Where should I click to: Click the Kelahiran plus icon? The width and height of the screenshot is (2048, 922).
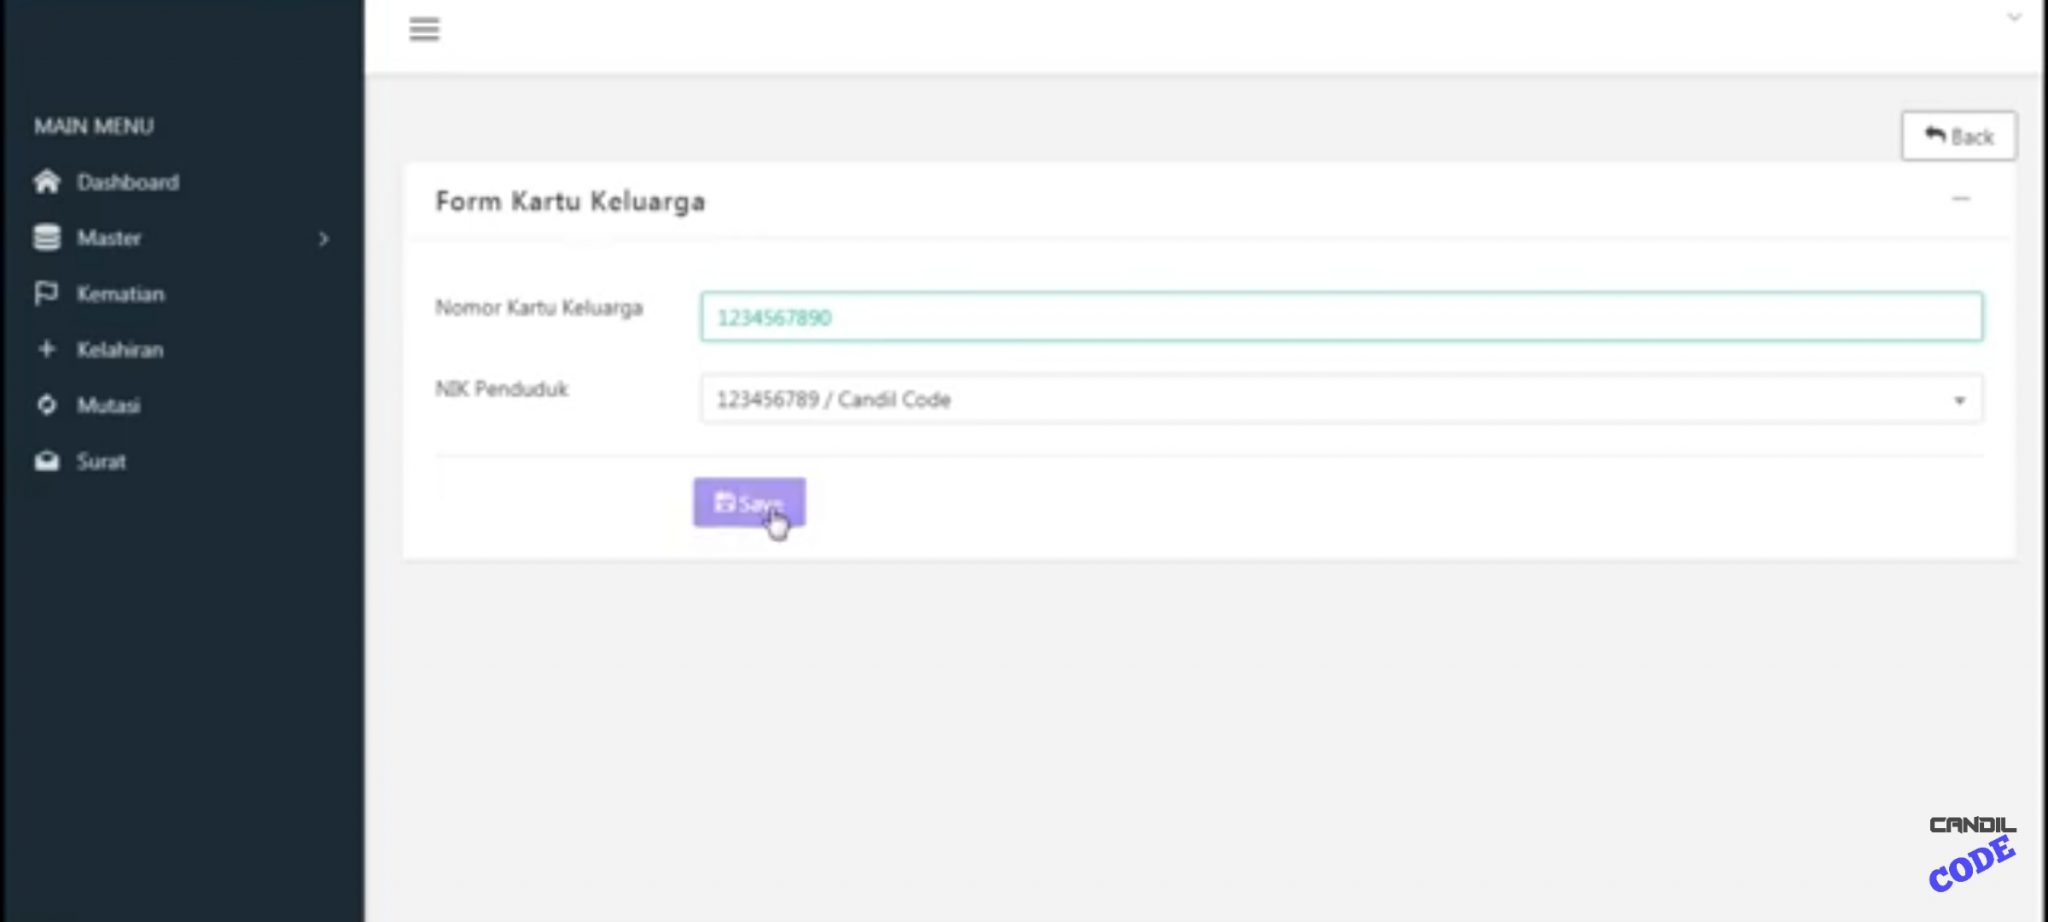point(45,349)
